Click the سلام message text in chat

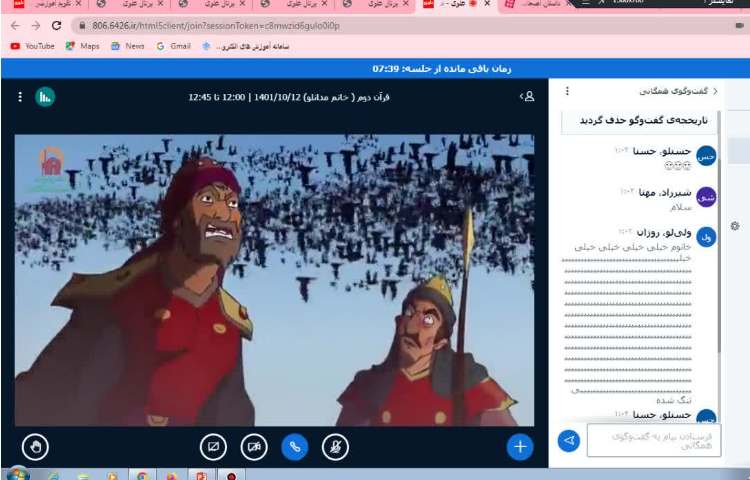coord(680,207)
